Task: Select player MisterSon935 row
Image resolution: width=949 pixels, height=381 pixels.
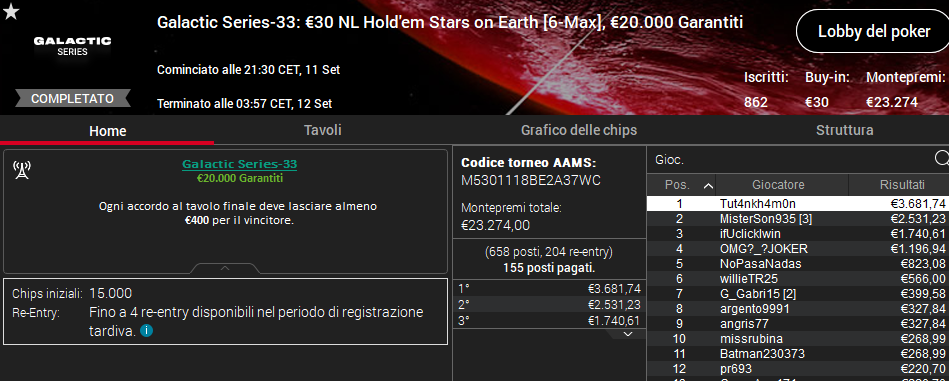Action: 798,219
